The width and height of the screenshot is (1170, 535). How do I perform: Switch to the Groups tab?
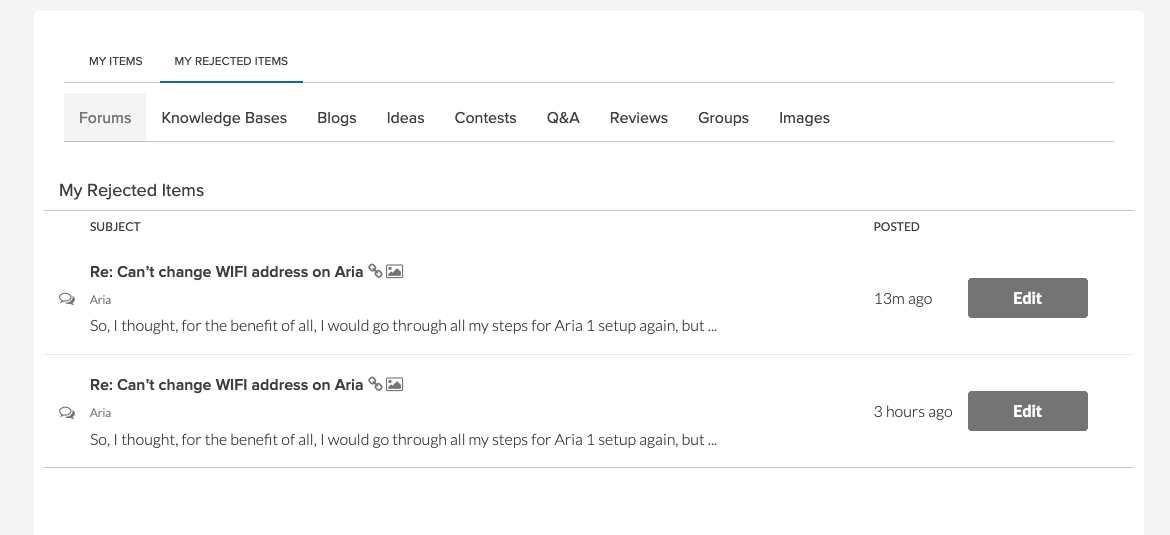click(723, 118)
